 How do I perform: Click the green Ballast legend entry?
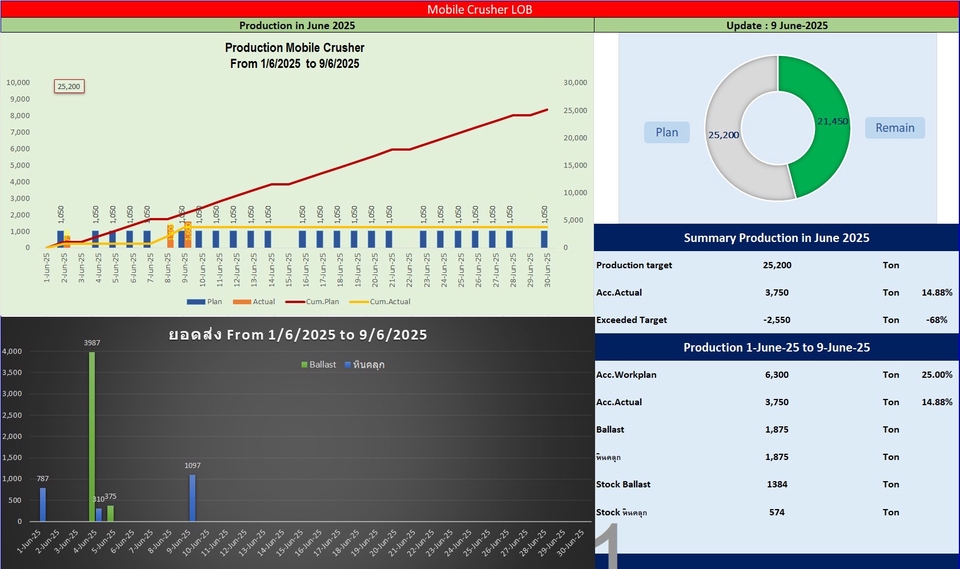(319, 364)
